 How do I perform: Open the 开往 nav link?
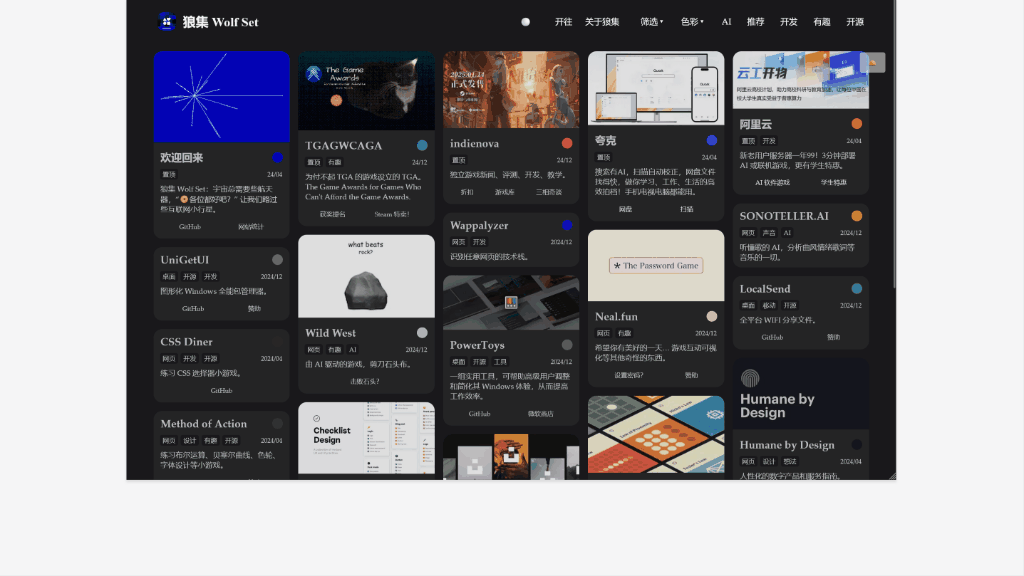(563, 22)
